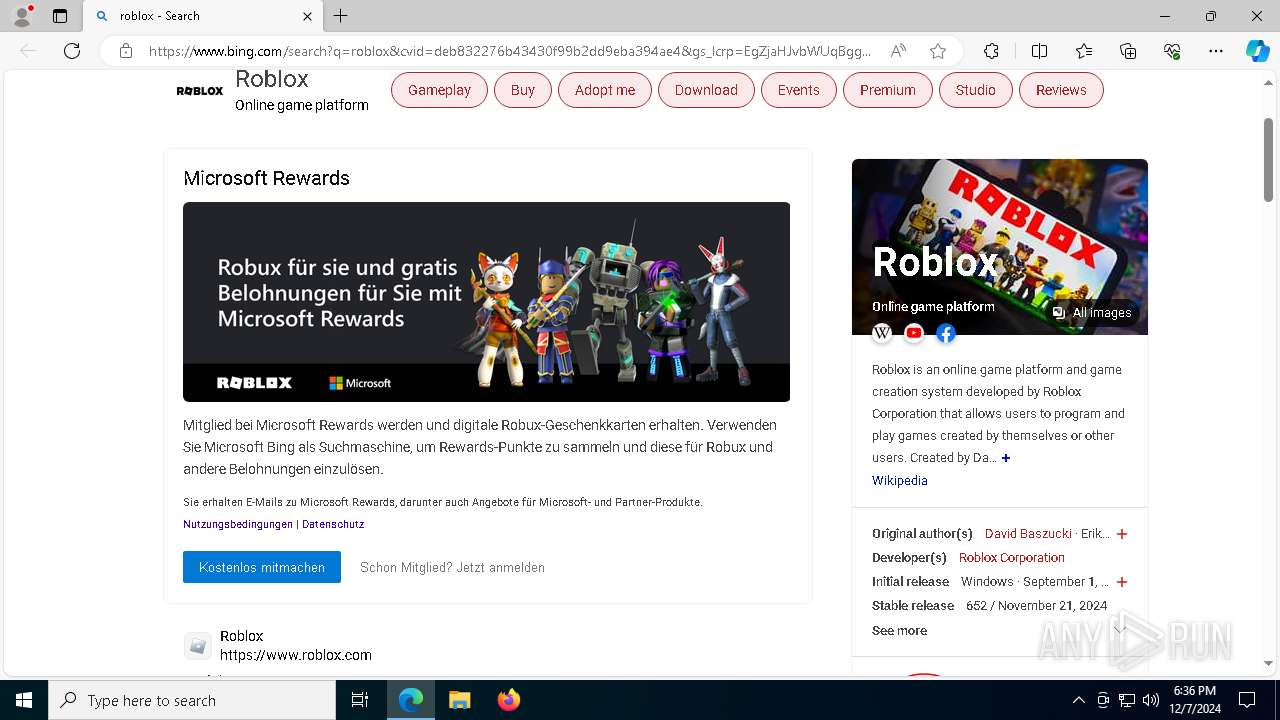The image size is (1280, 720).
Task: Open Browser essentials icon
Action: [1172, 51]
